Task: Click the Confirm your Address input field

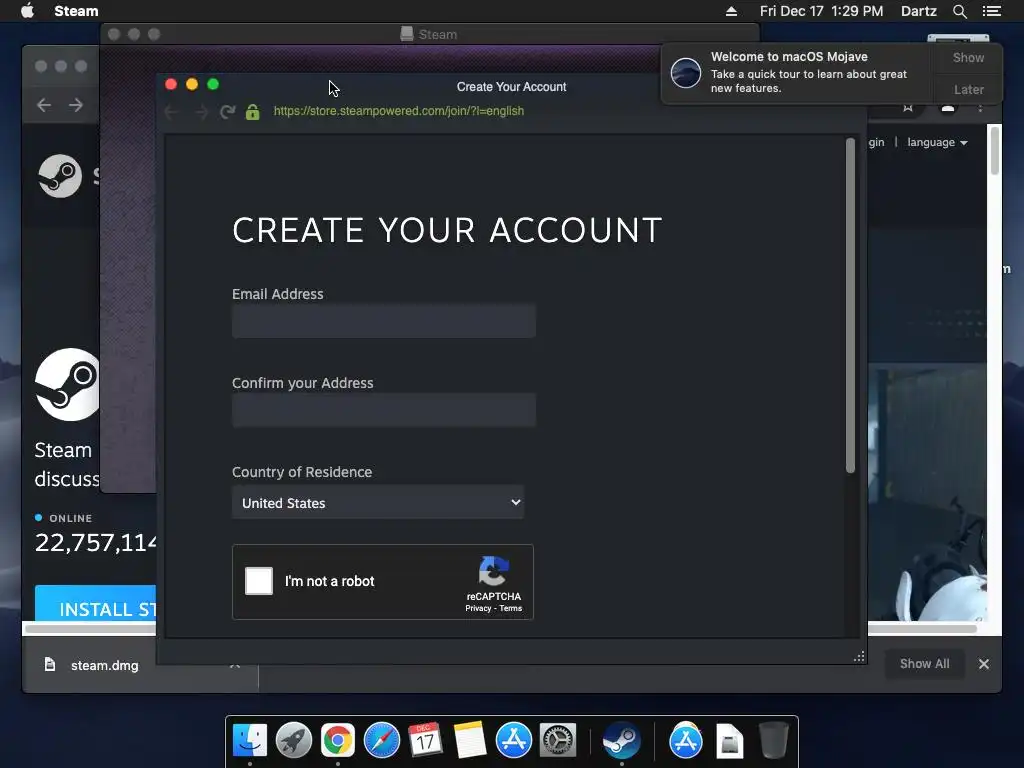Action: click(x=384, y=409)
